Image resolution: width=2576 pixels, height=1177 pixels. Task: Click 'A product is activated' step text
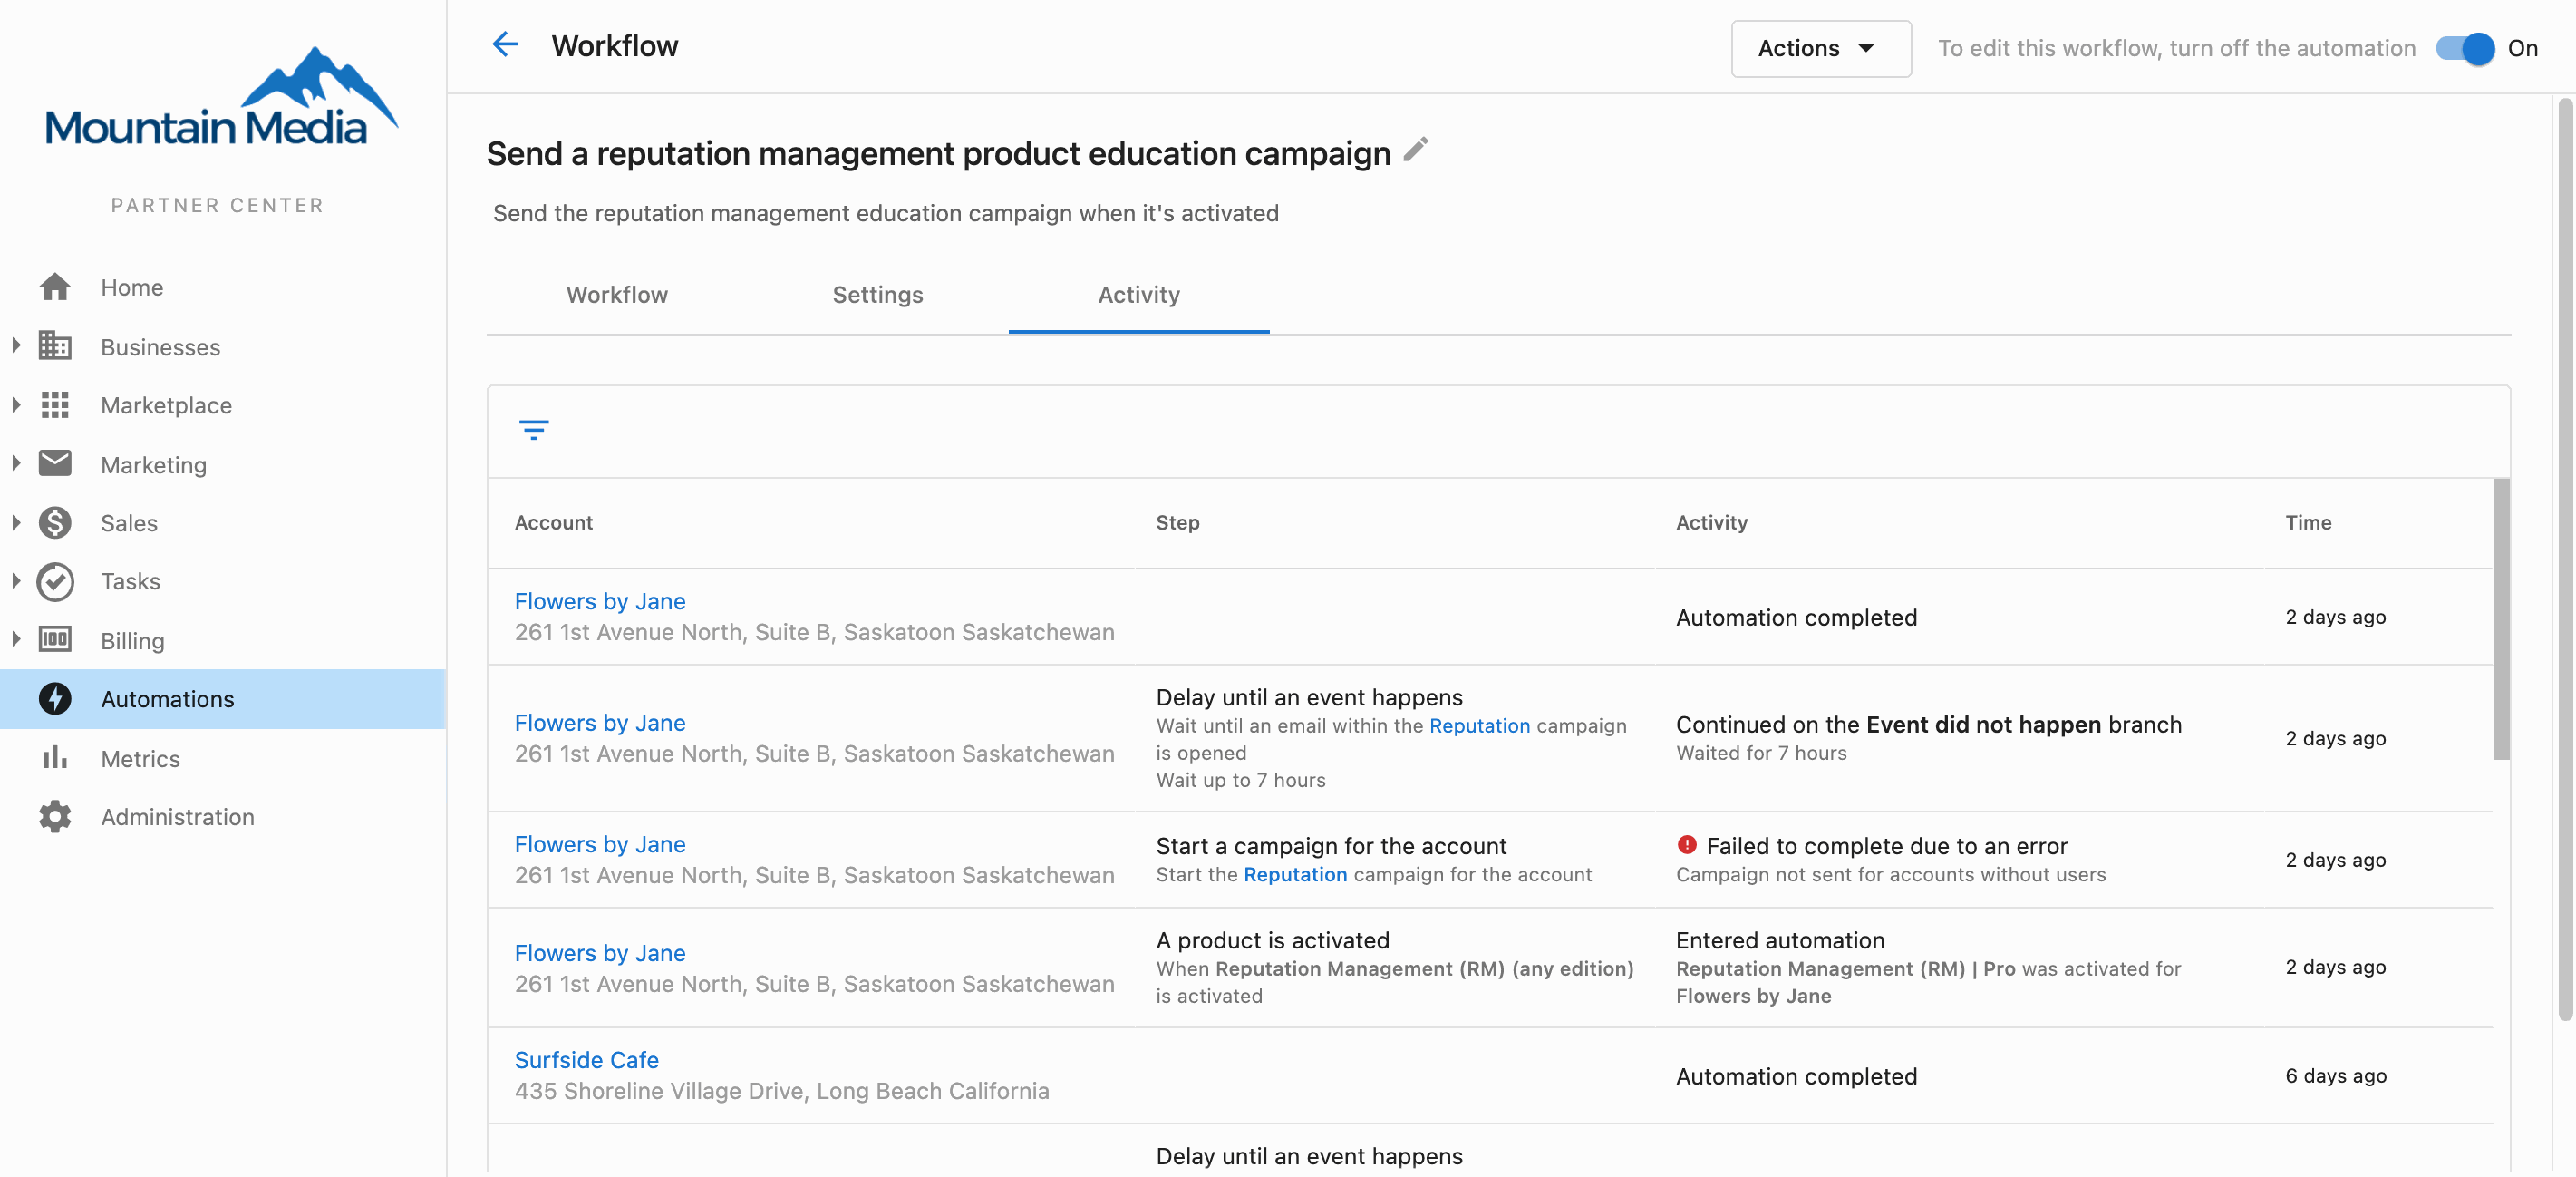click(1273, 940)
